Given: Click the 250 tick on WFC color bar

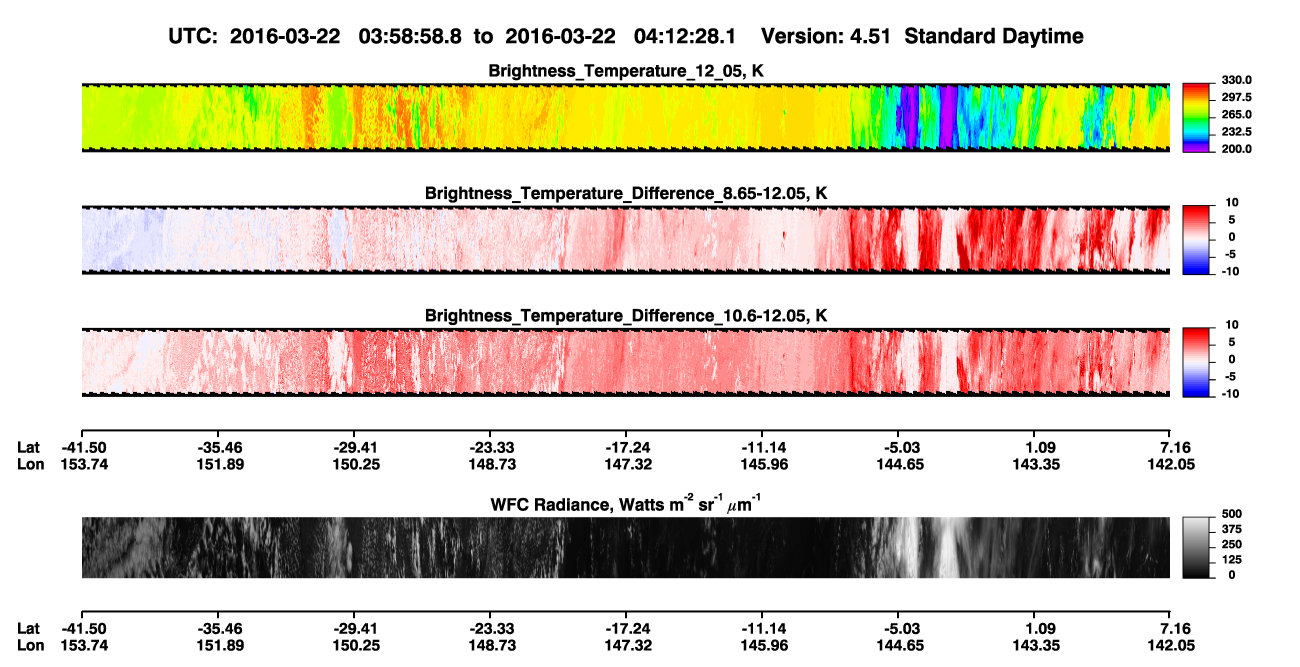Looking at the screenshot, I should pyautogui.click(x=1230, y=545).
